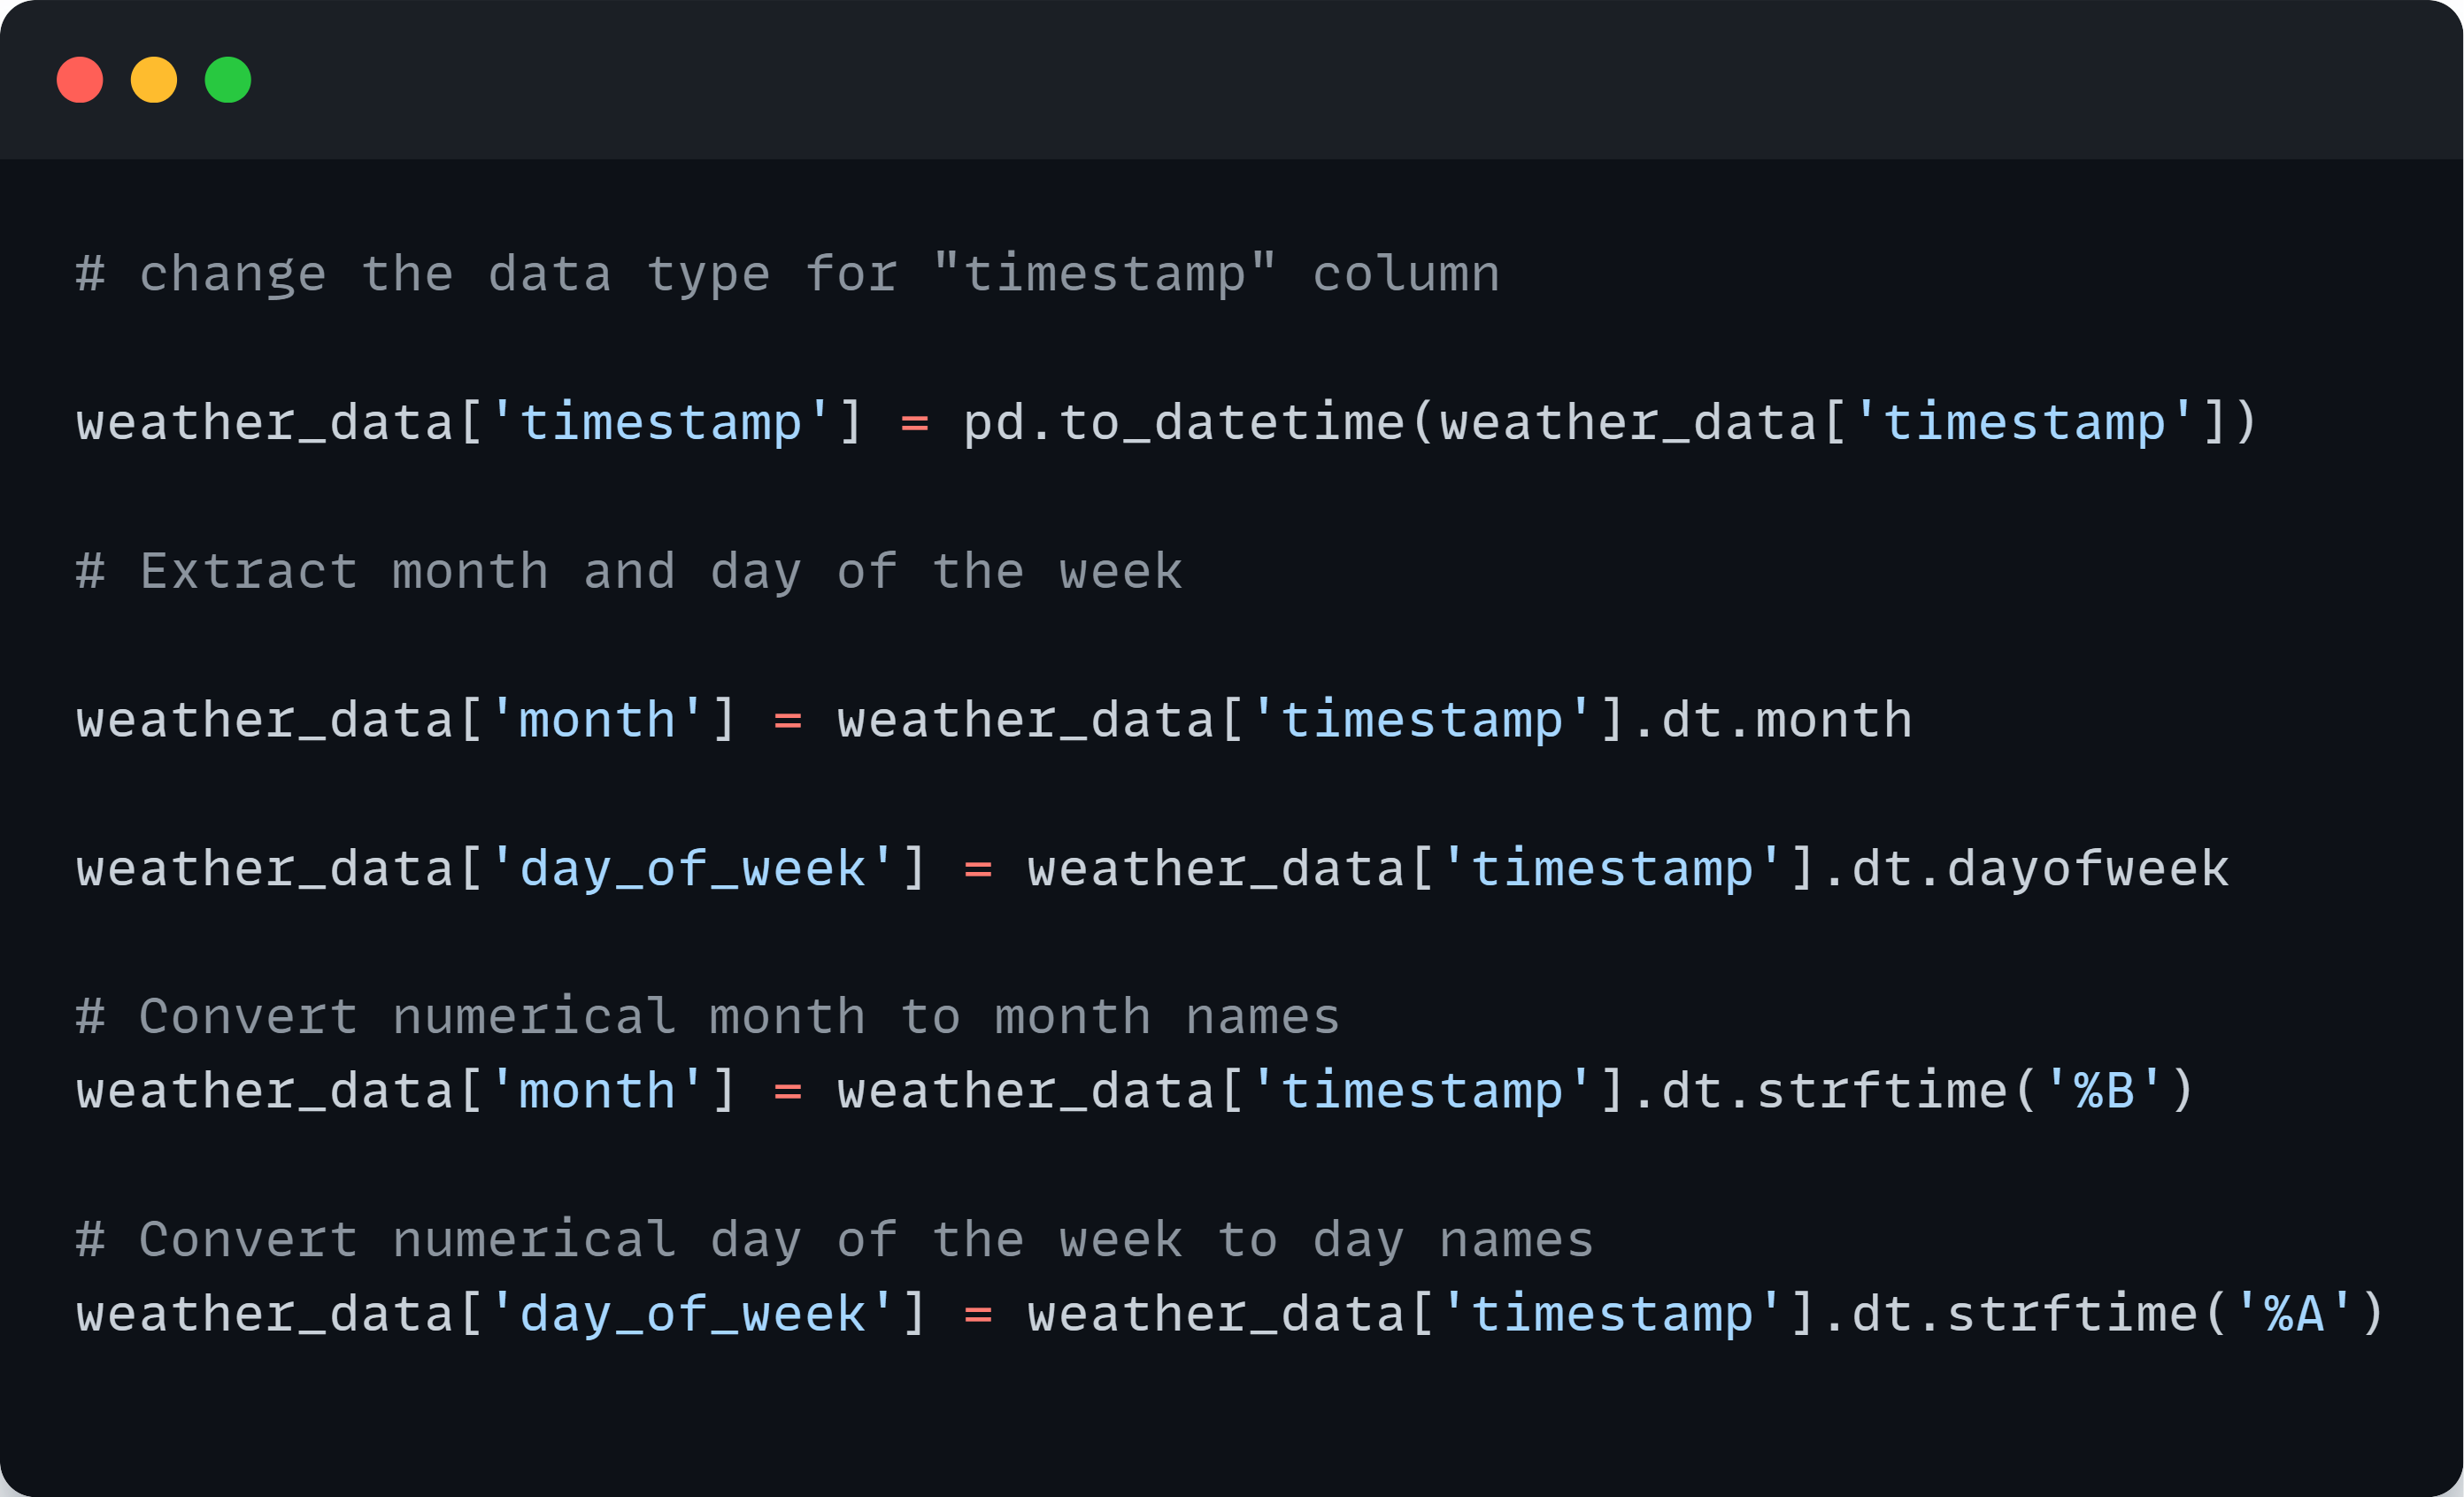Click the .dt.dayofweek attribute text
The height and width of the screenshot is (1497, 2464).
[2025, 868]
